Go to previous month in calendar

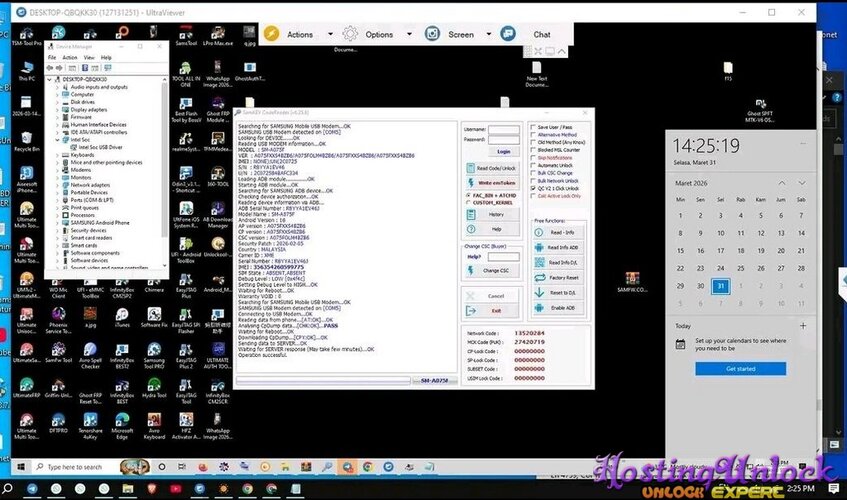(782, 184)
